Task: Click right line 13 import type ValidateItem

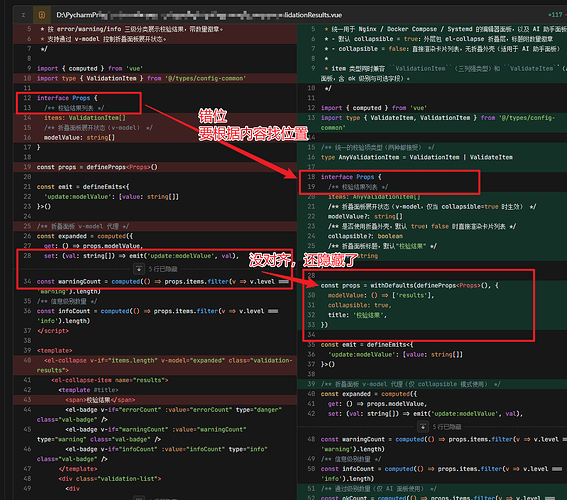Action: point(438,123)
